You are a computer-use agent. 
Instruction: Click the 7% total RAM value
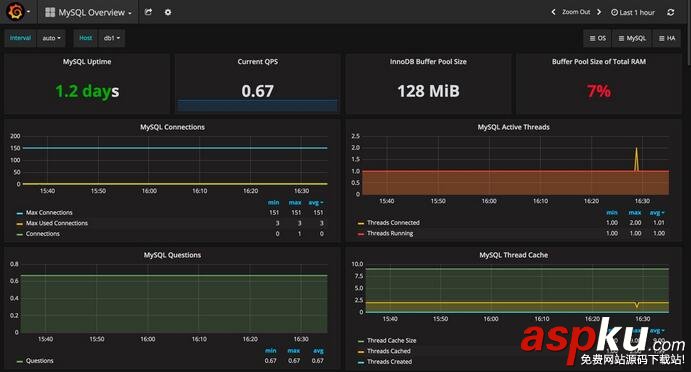(599, 91)
